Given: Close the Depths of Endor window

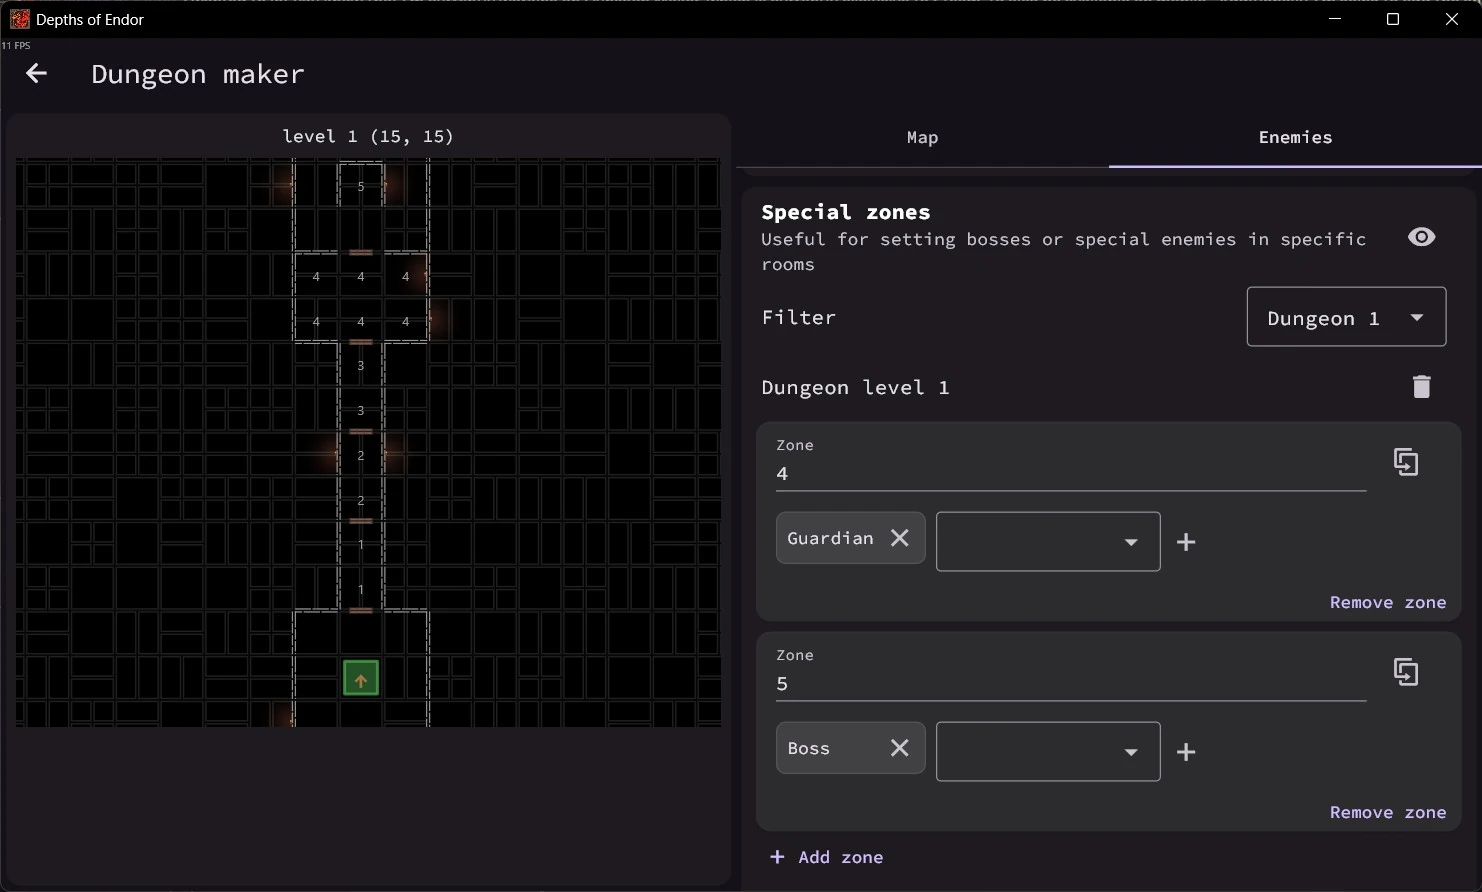Looking at the screenshot, I should coord(1452,19).
